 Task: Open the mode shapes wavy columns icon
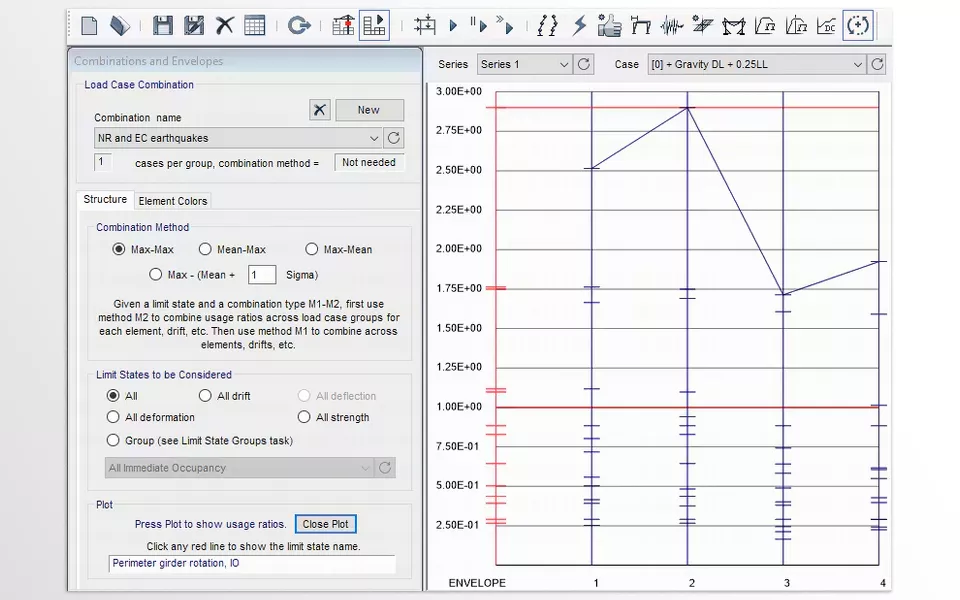(x=547, y=26)
